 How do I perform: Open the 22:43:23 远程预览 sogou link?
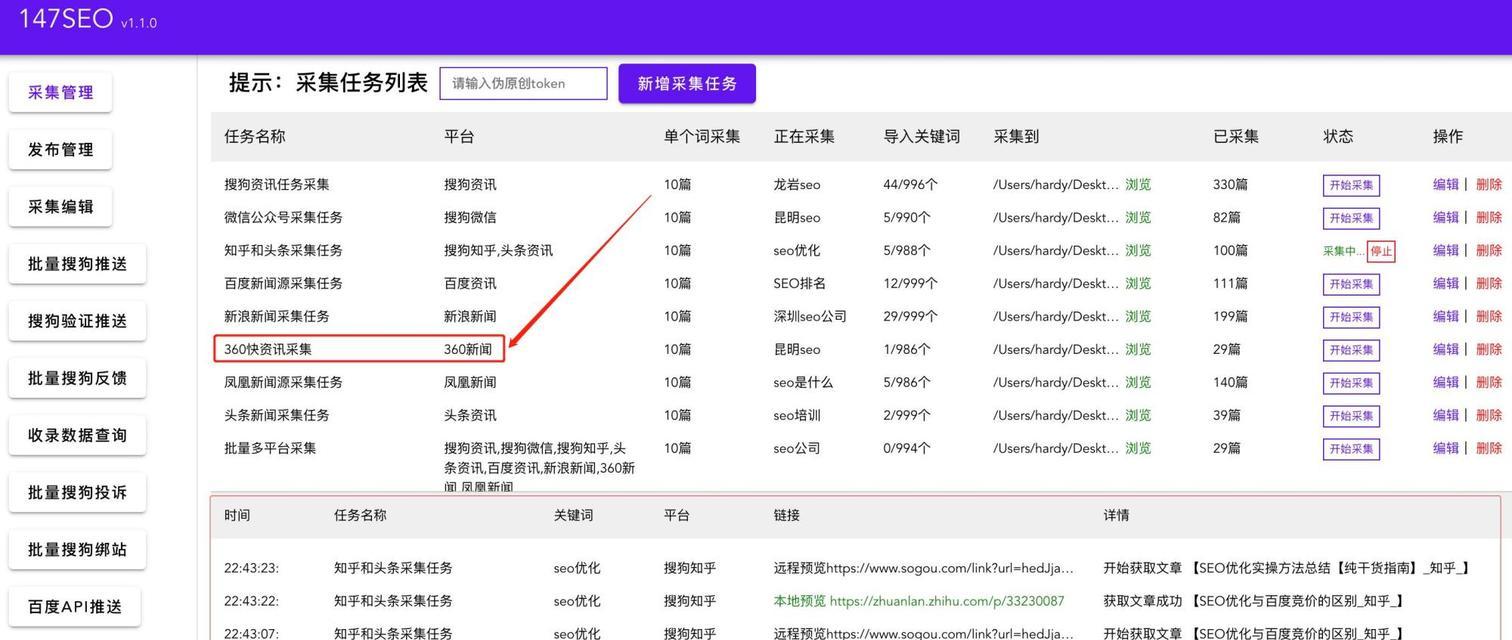tap(923, 568)
